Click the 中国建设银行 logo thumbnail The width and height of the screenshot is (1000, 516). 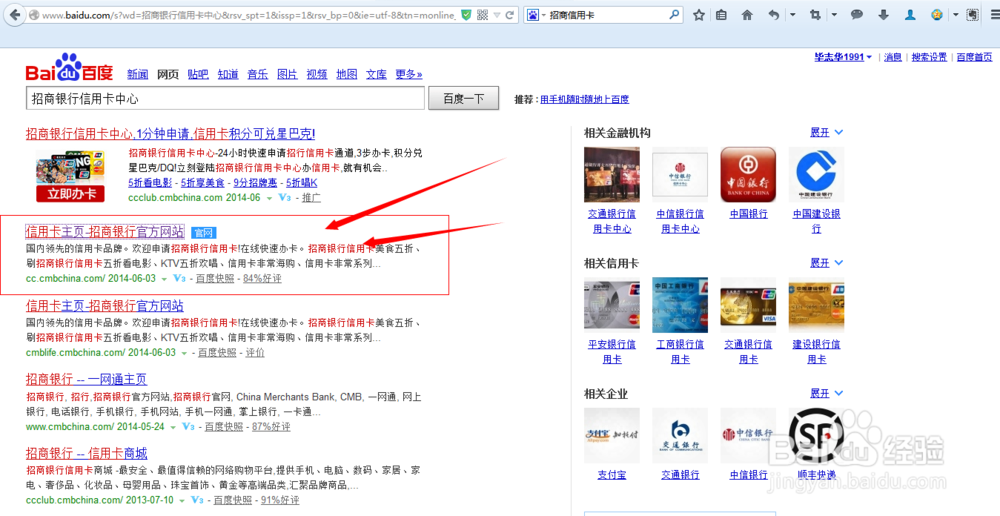[816, 174]
